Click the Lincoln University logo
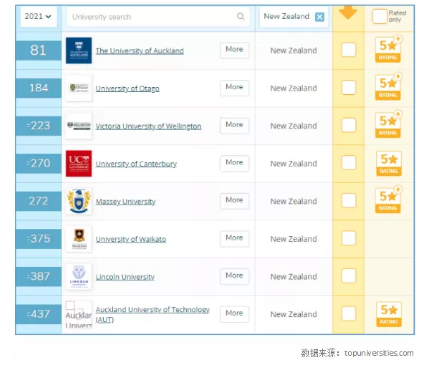Screen dimensions: 433x366 tap(79, 276)
